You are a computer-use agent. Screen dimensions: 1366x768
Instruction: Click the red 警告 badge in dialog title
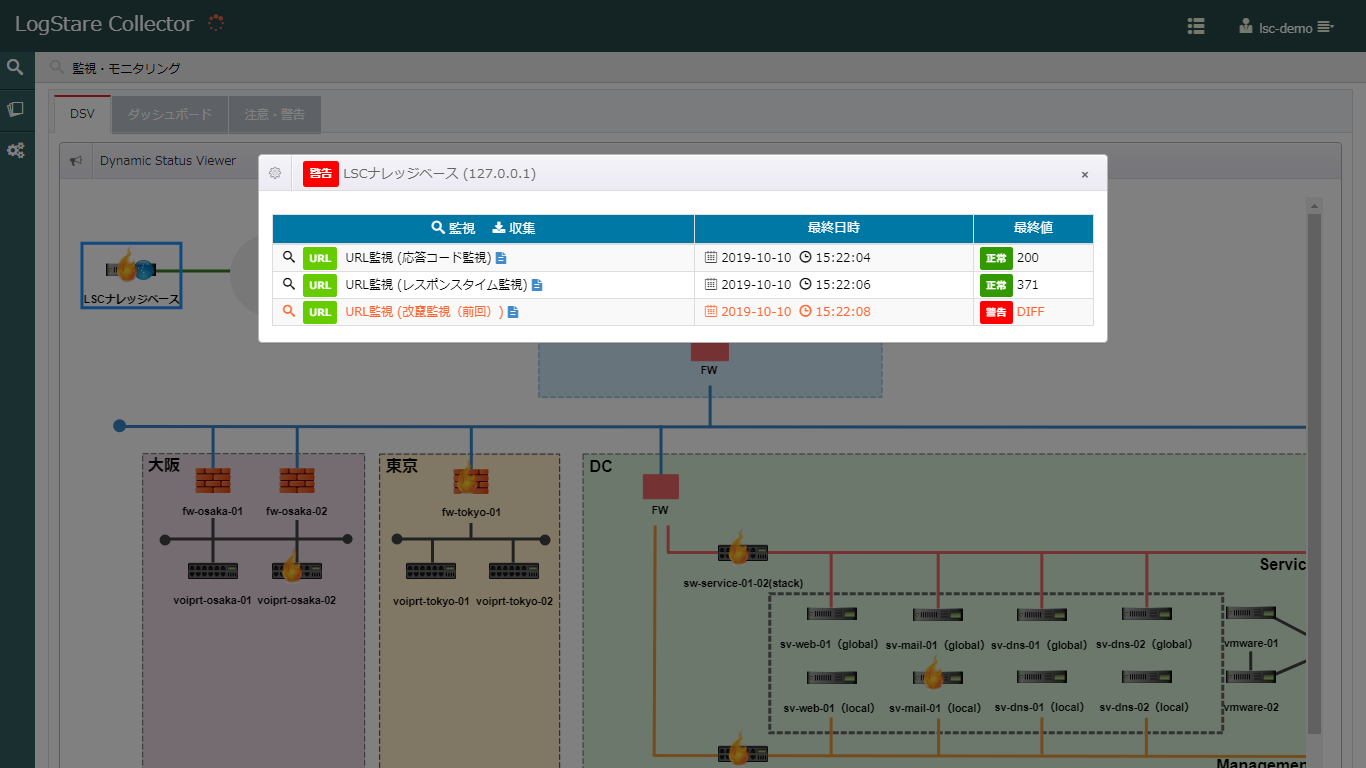click(x=321, y=174)
